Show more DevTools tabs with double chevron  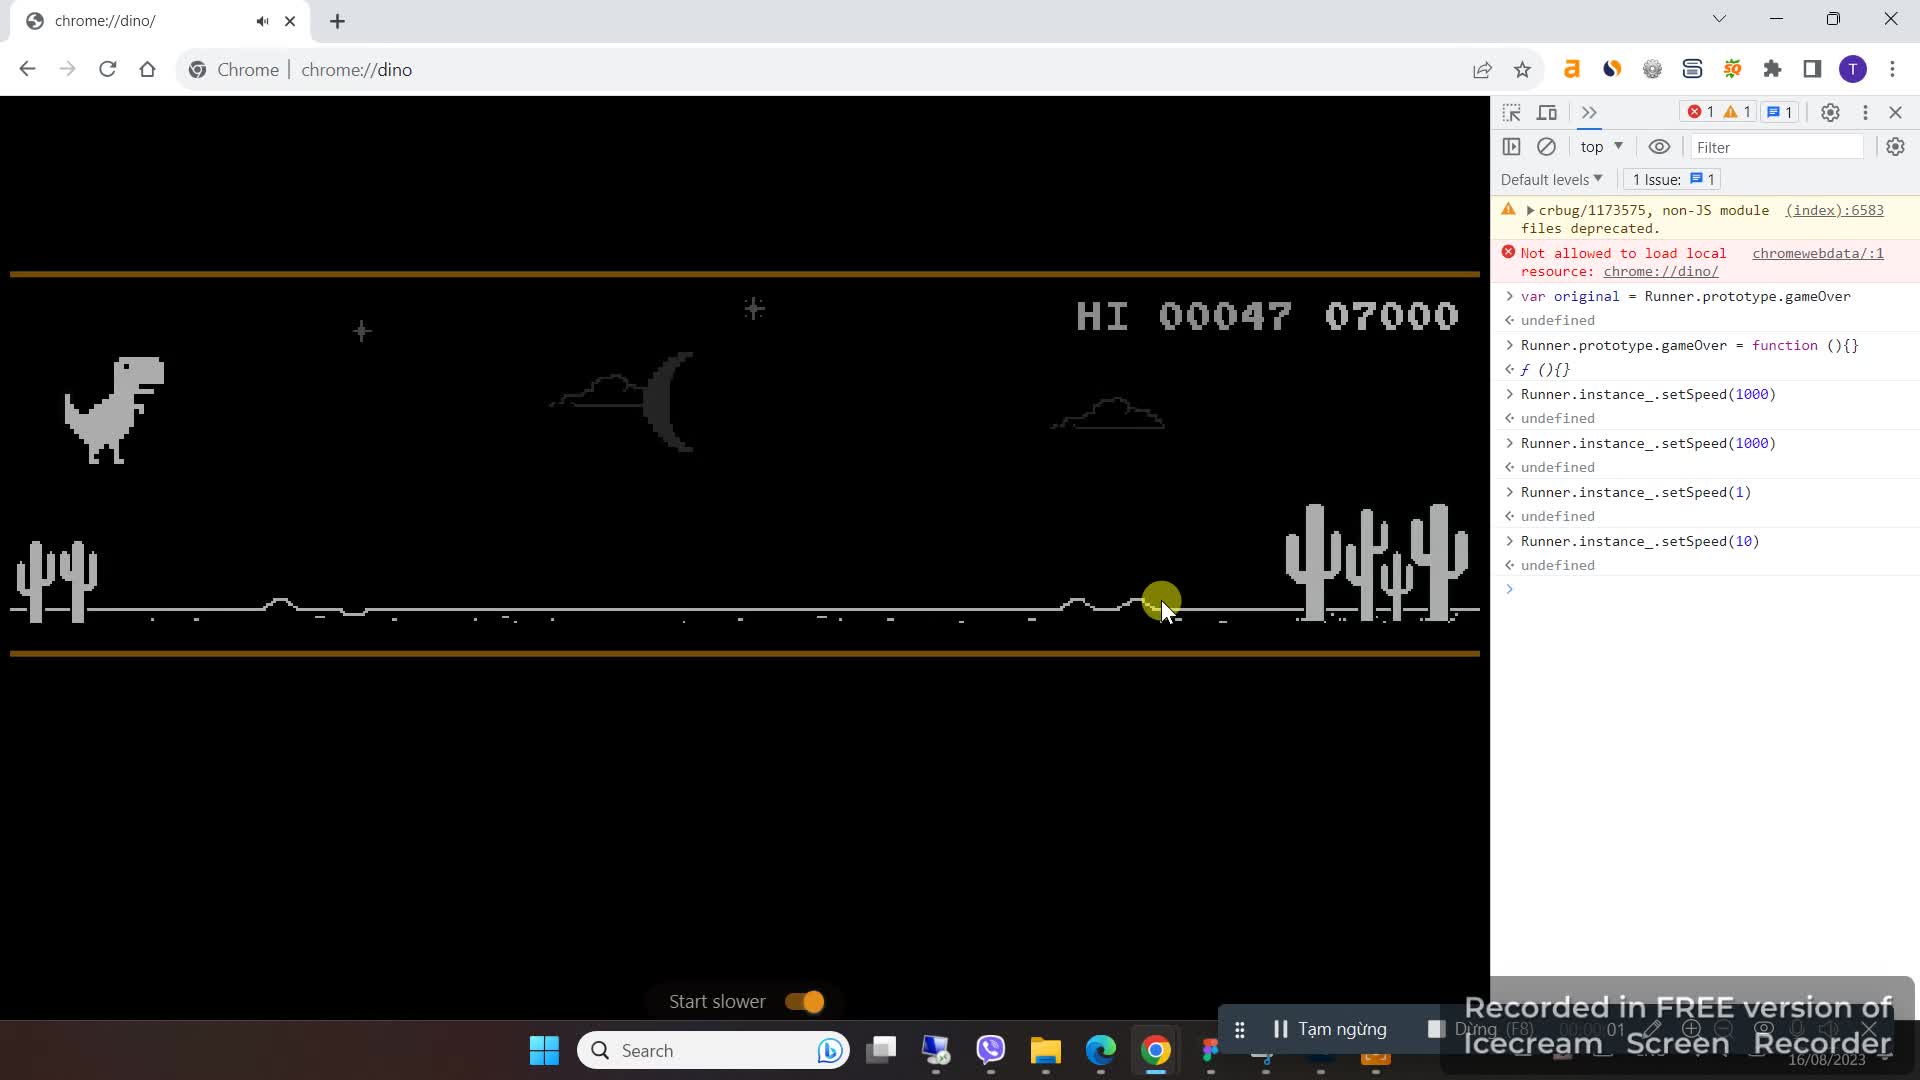pyautogui.click(x=1589, y=112)
